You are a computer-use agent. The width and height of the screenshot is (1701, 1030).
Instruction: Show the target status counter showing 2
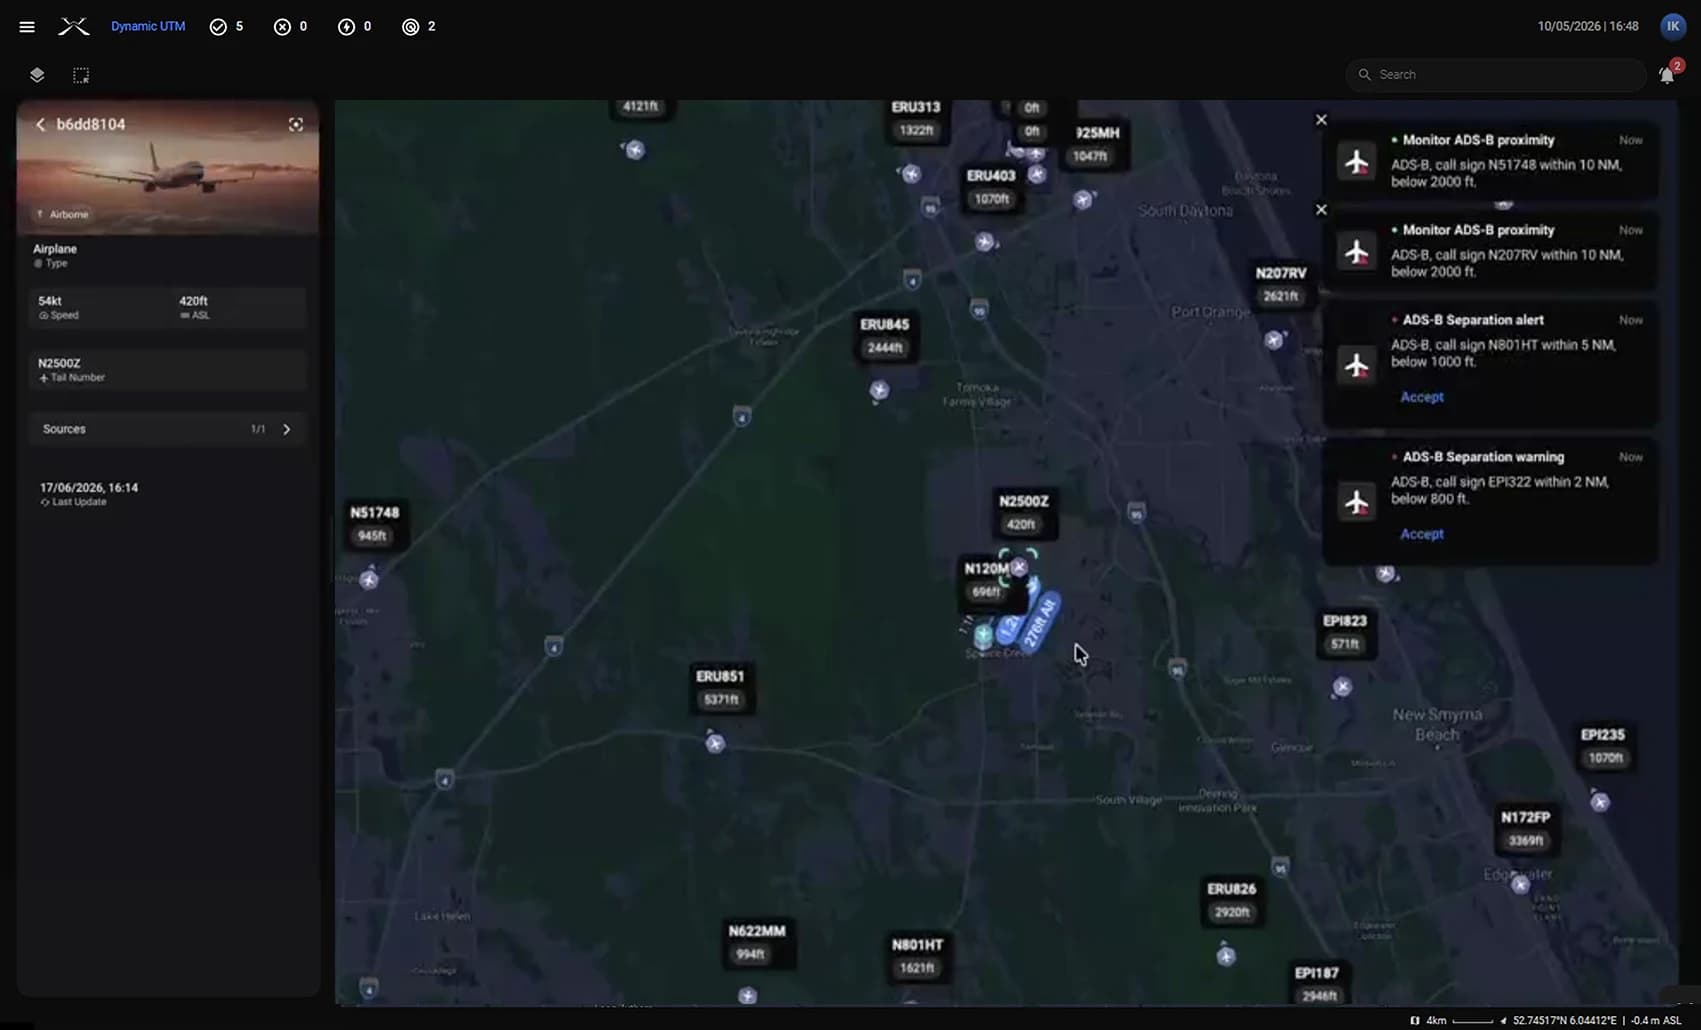click(418, 27)
